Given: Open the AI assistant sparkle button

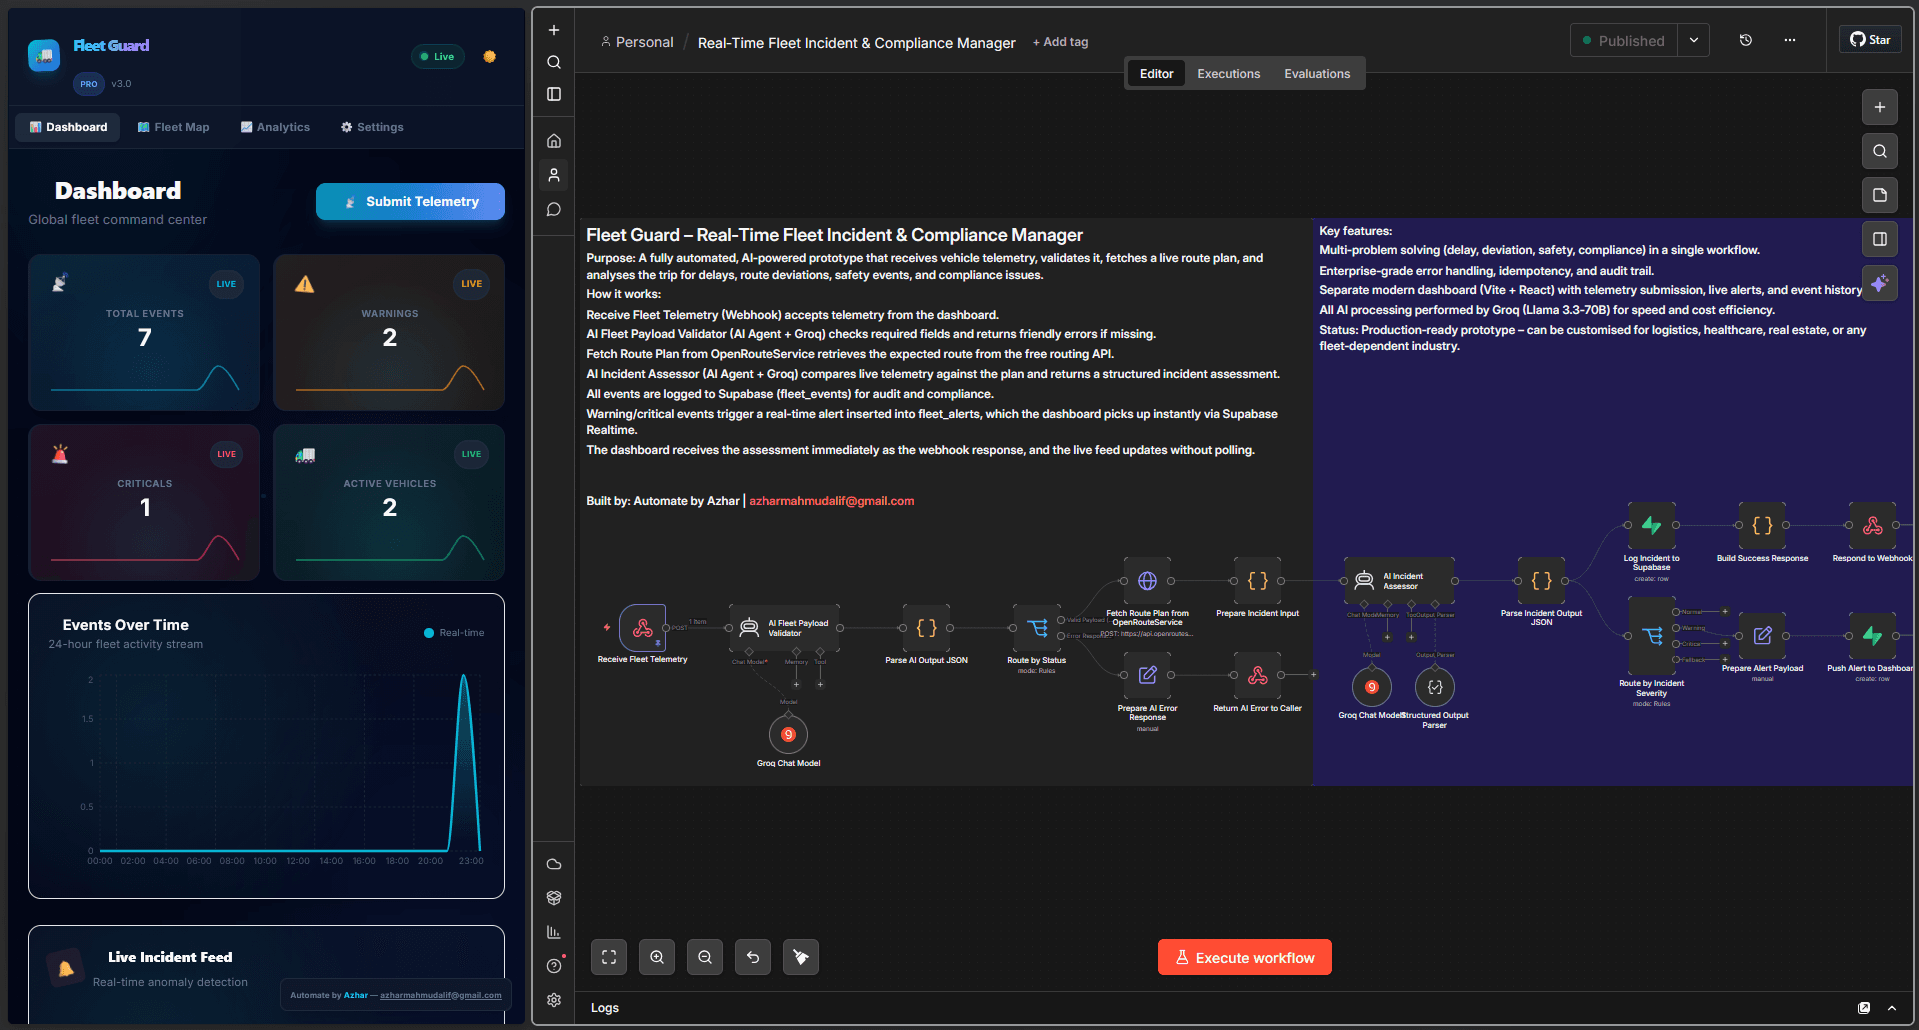Looking at the screenshot, I should coord(1880,283).
